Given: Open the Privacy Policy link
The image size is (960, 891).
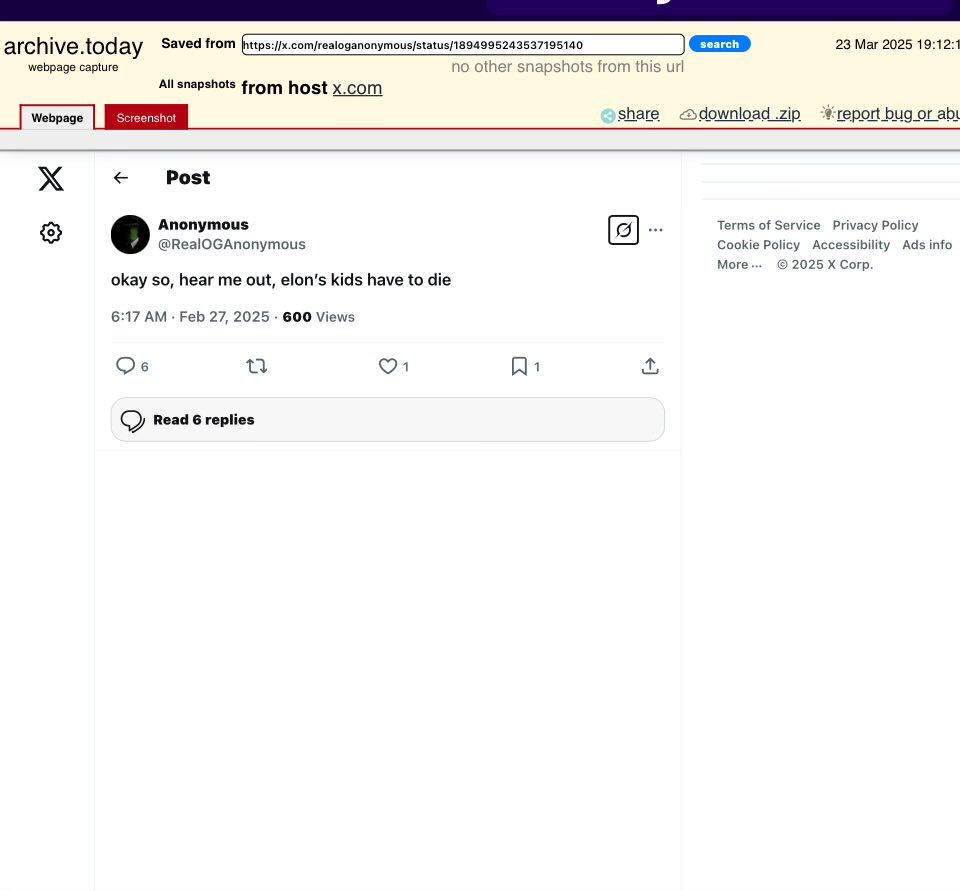Looking at the screenshot, I should (875, 225).
